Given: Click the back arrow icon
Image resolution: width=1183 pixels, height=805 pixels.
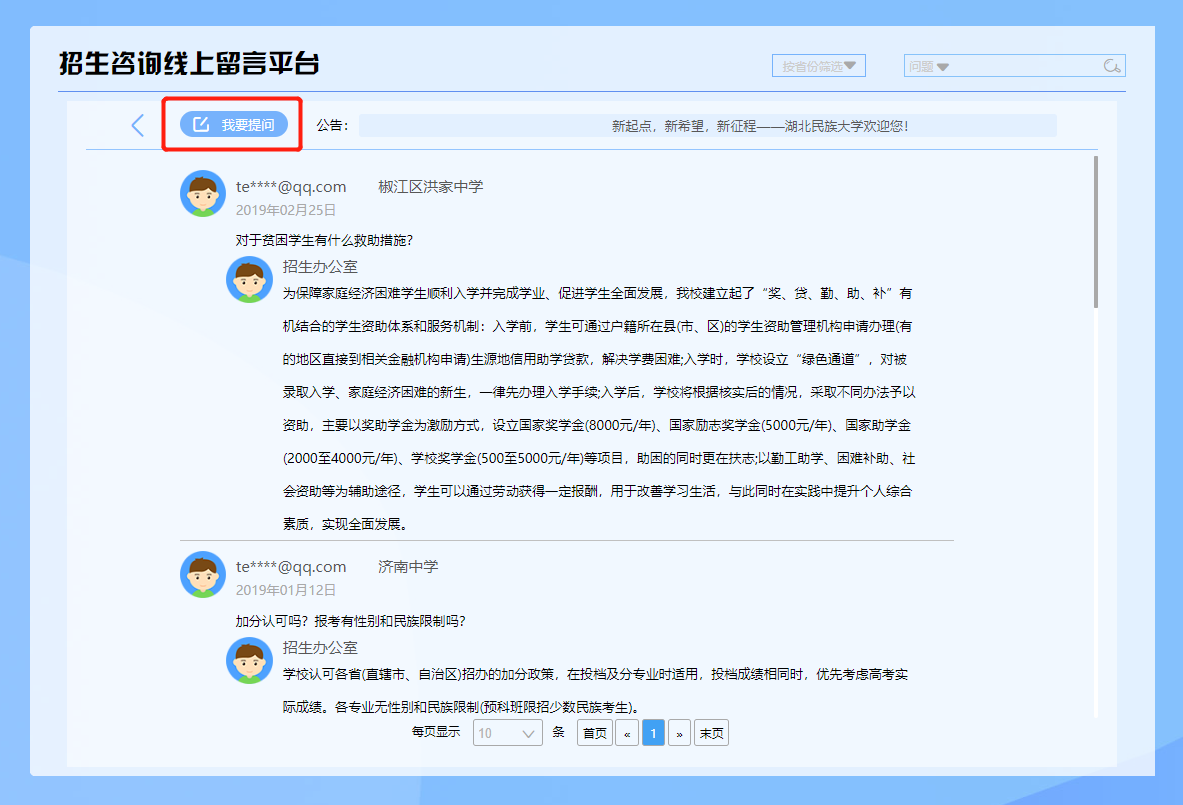Looking at the screenshot, I should 138,125.
